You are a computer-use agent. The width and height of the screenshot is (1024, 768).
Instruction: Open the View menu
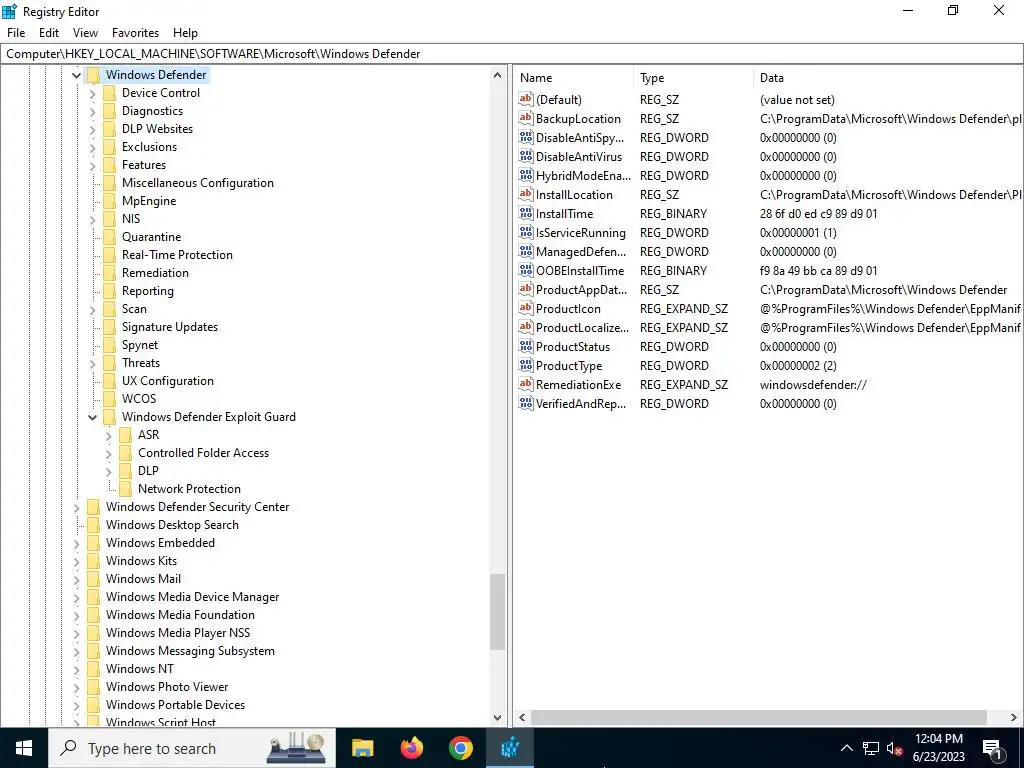[85, 33]
